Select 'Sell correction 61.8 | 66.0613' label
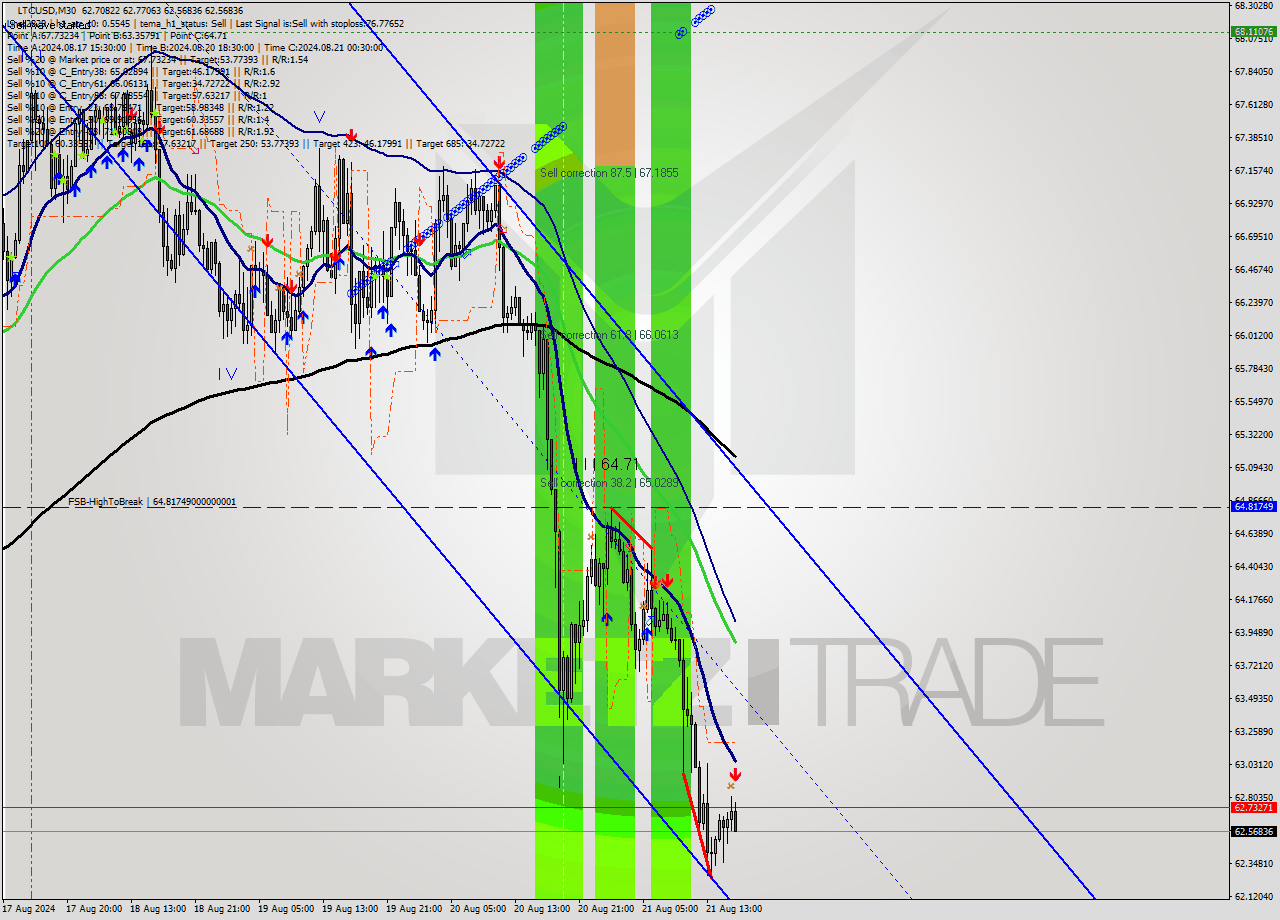The height and width of the screenshot is (920, 1280). point(609,335)
